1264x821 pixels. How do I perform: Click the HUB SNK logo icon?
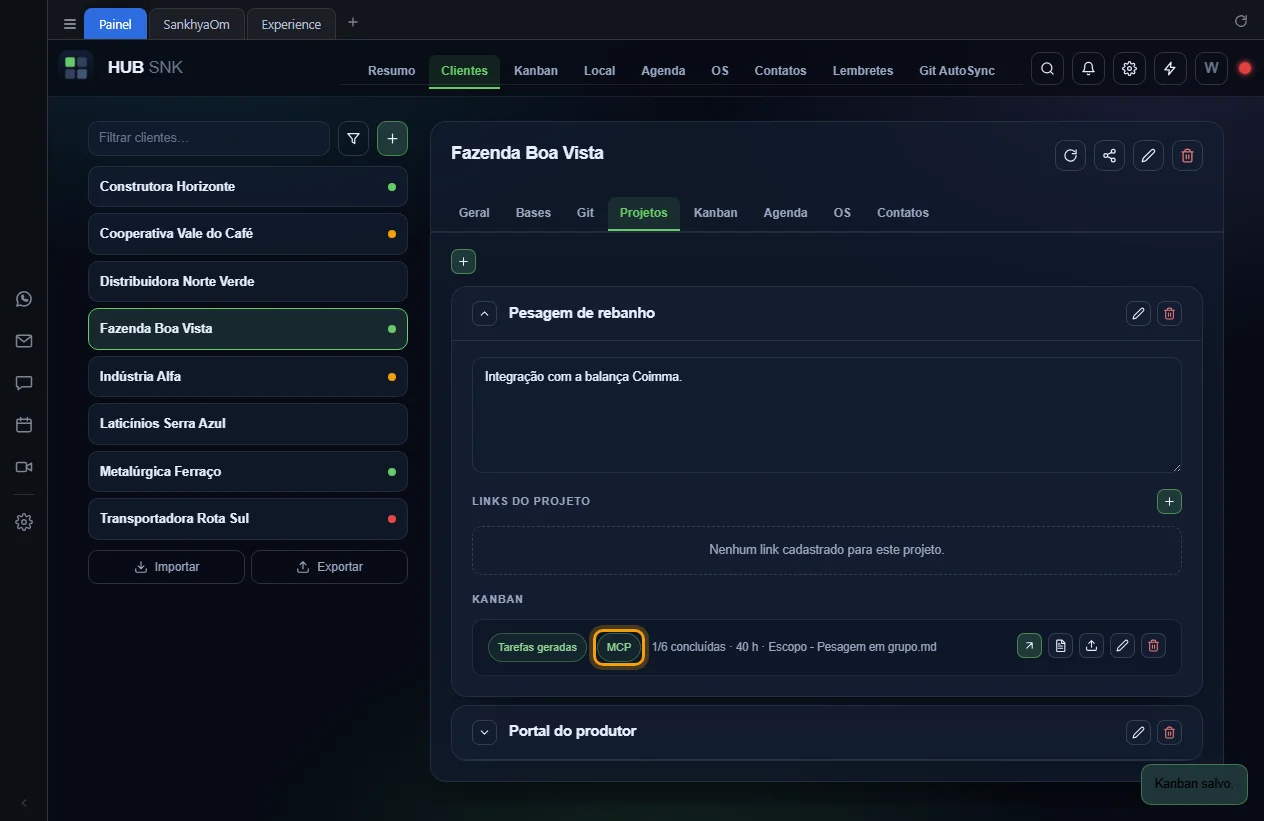76,68
